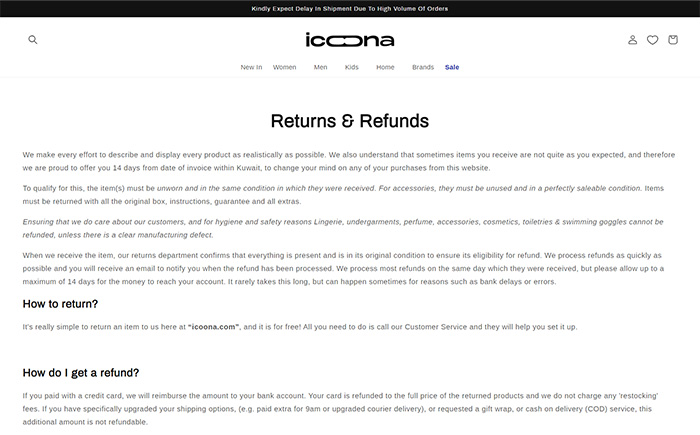Click the 'How do I get a refund?' heading

point(81,372)
